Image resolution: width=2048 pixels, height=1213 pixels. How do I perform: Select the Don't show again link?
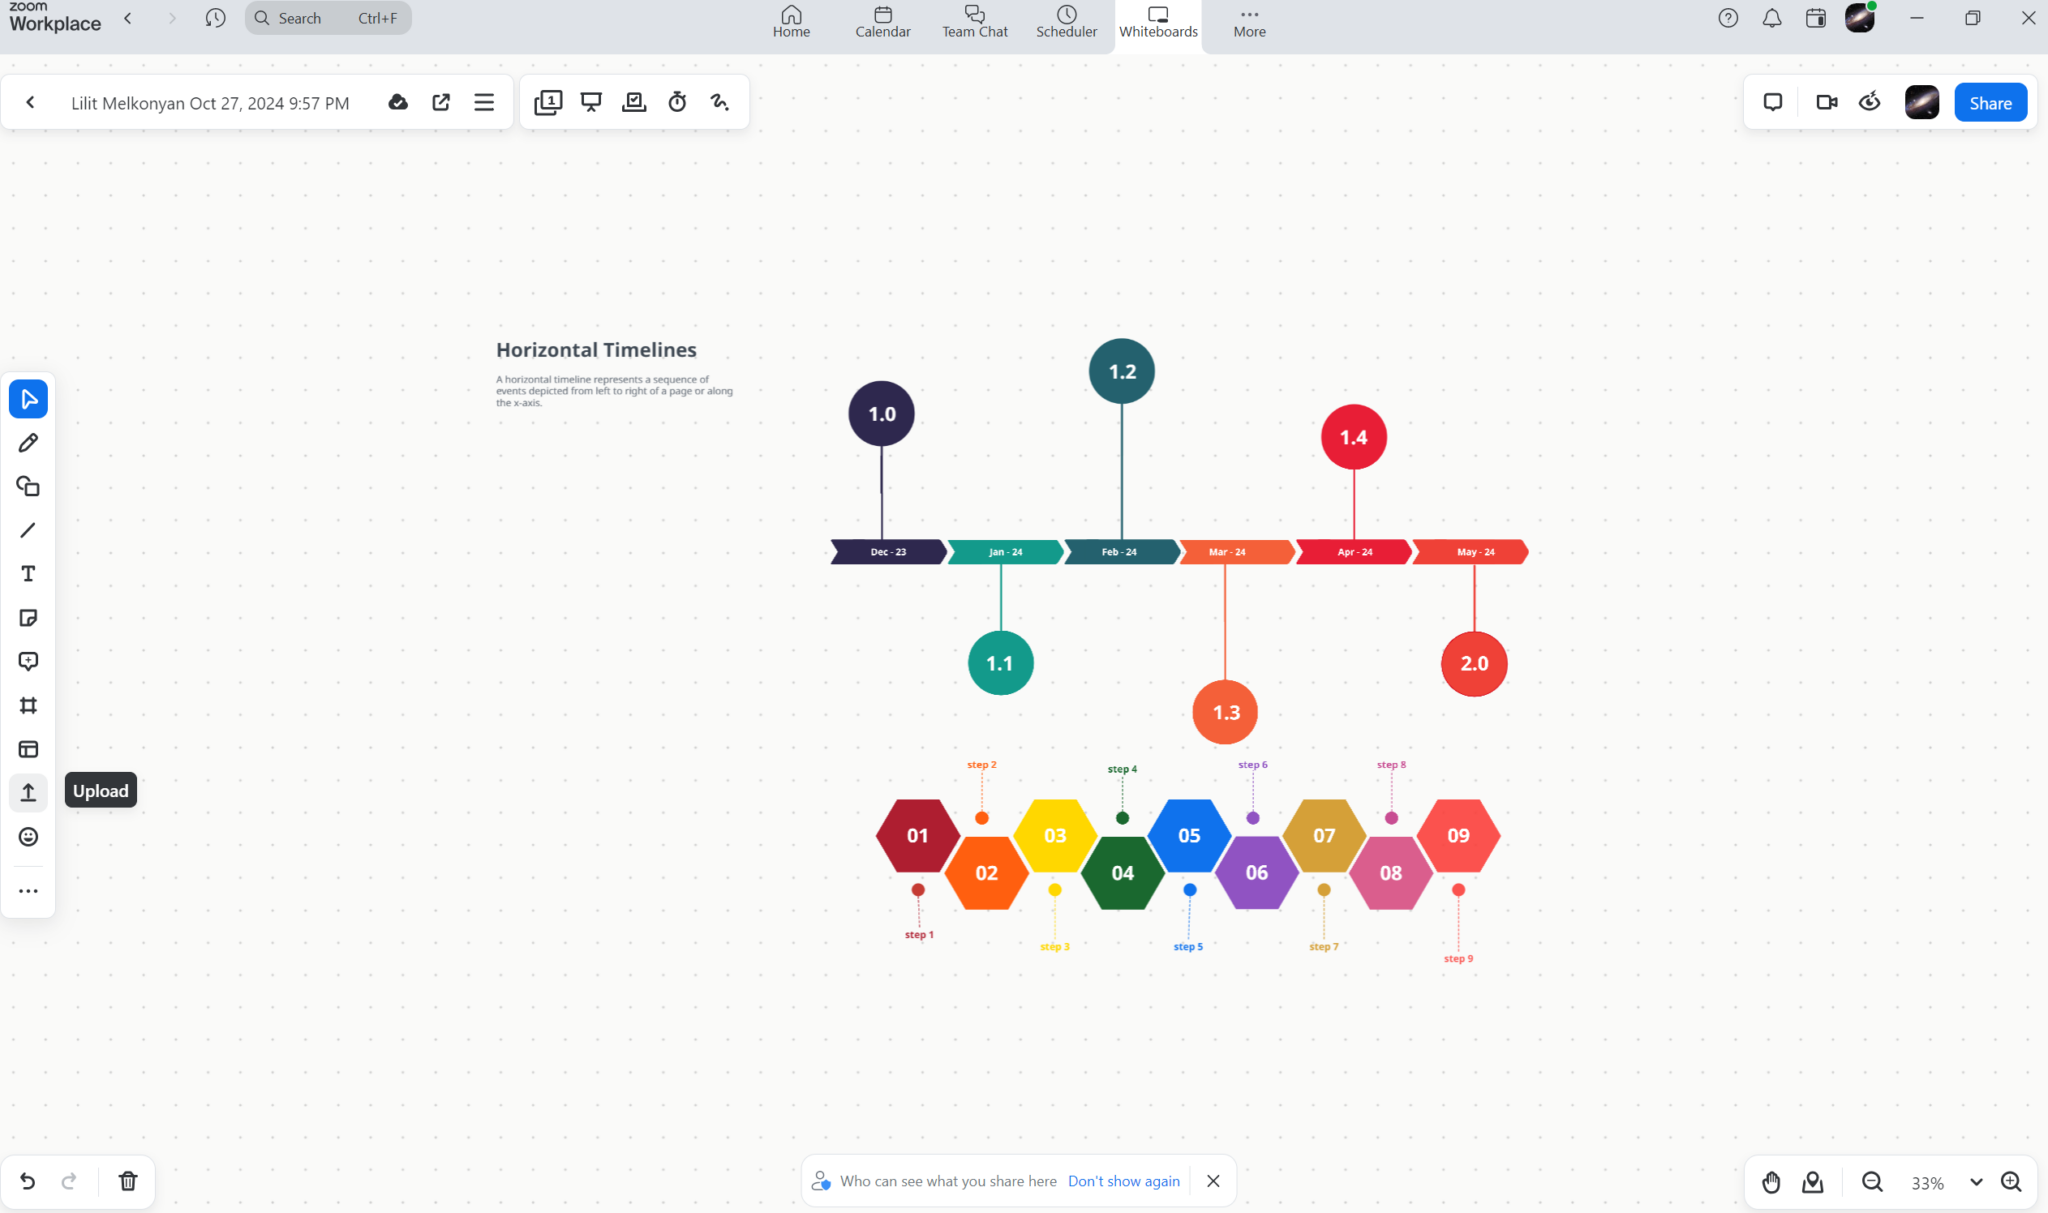tap(1123, 1181)
